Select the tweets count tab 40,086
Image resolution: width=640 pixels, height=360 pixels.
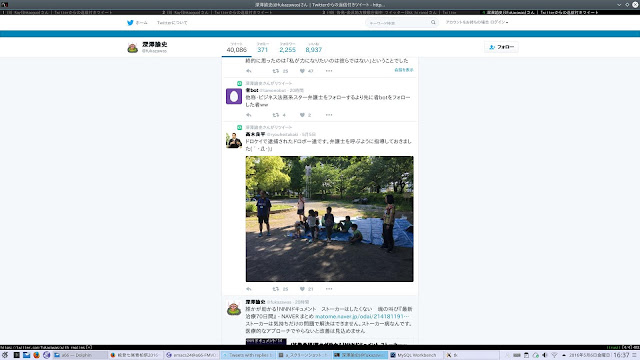tap(237, 47)
